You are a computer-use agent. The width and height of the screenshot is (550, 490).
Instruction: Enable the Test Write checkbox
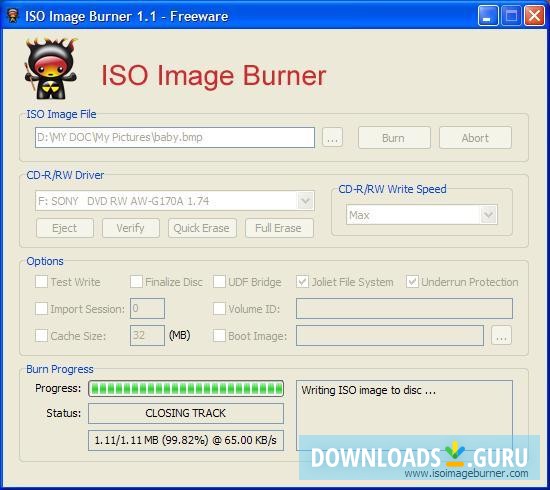pos(41,282)
